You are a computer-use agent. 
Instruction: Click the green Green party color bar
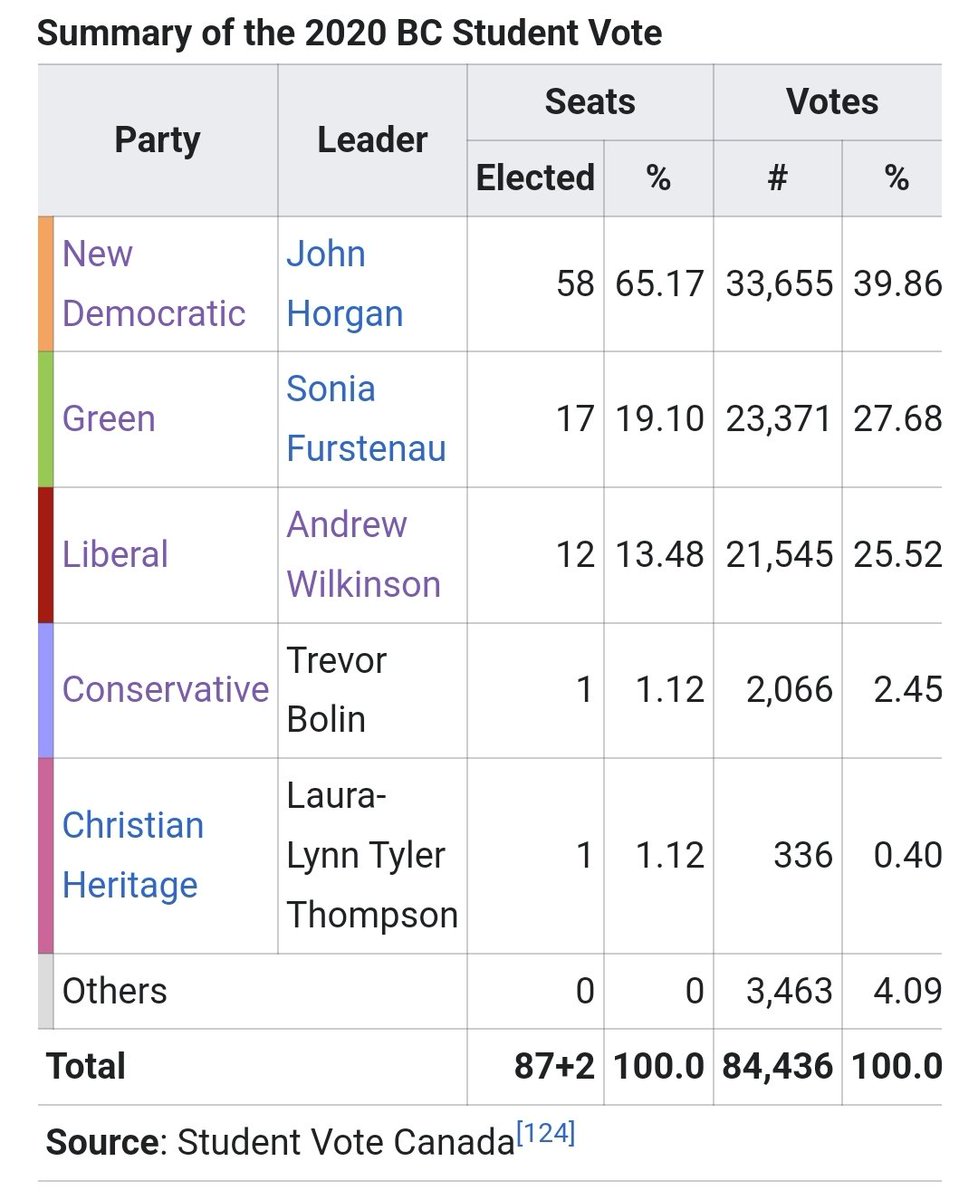tap(45, 418)
